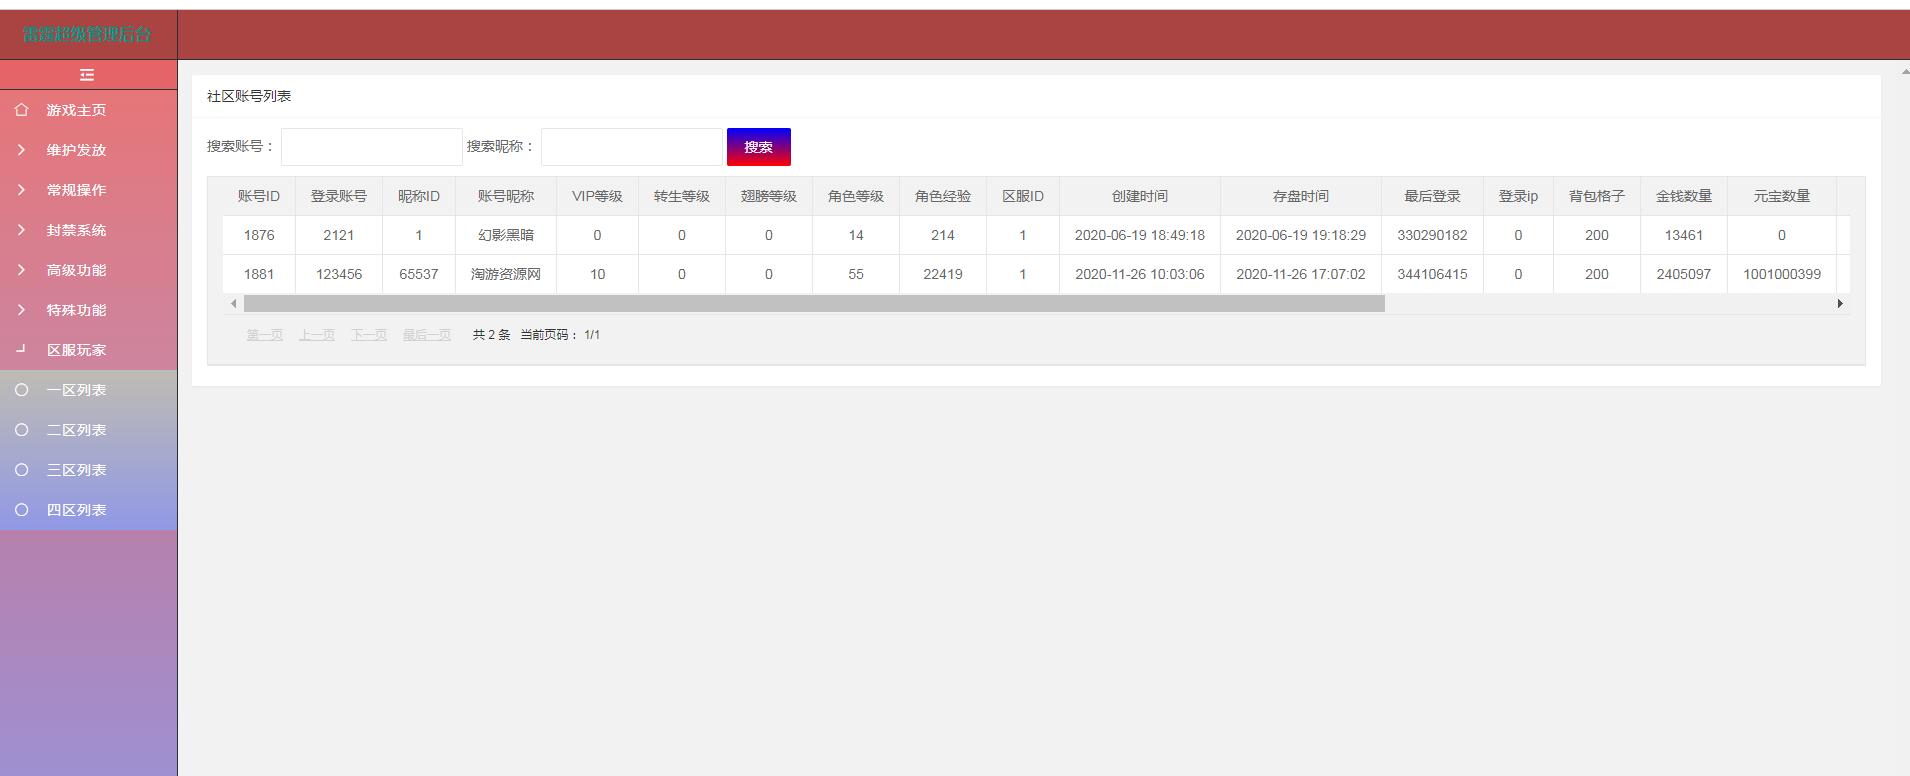
Task: Go to 下一页 pagination link
Action: pyautogui.click(x=368, y=335)
